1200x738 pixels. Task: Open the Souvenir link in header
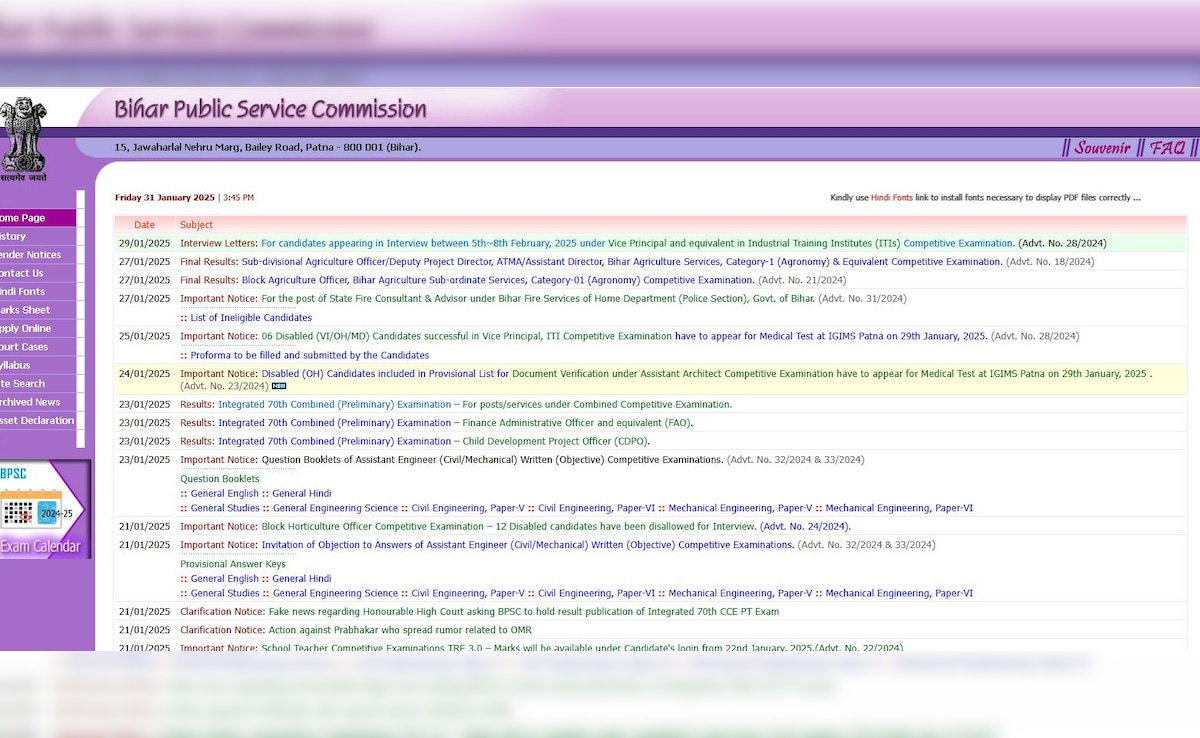coord(1101,148)
